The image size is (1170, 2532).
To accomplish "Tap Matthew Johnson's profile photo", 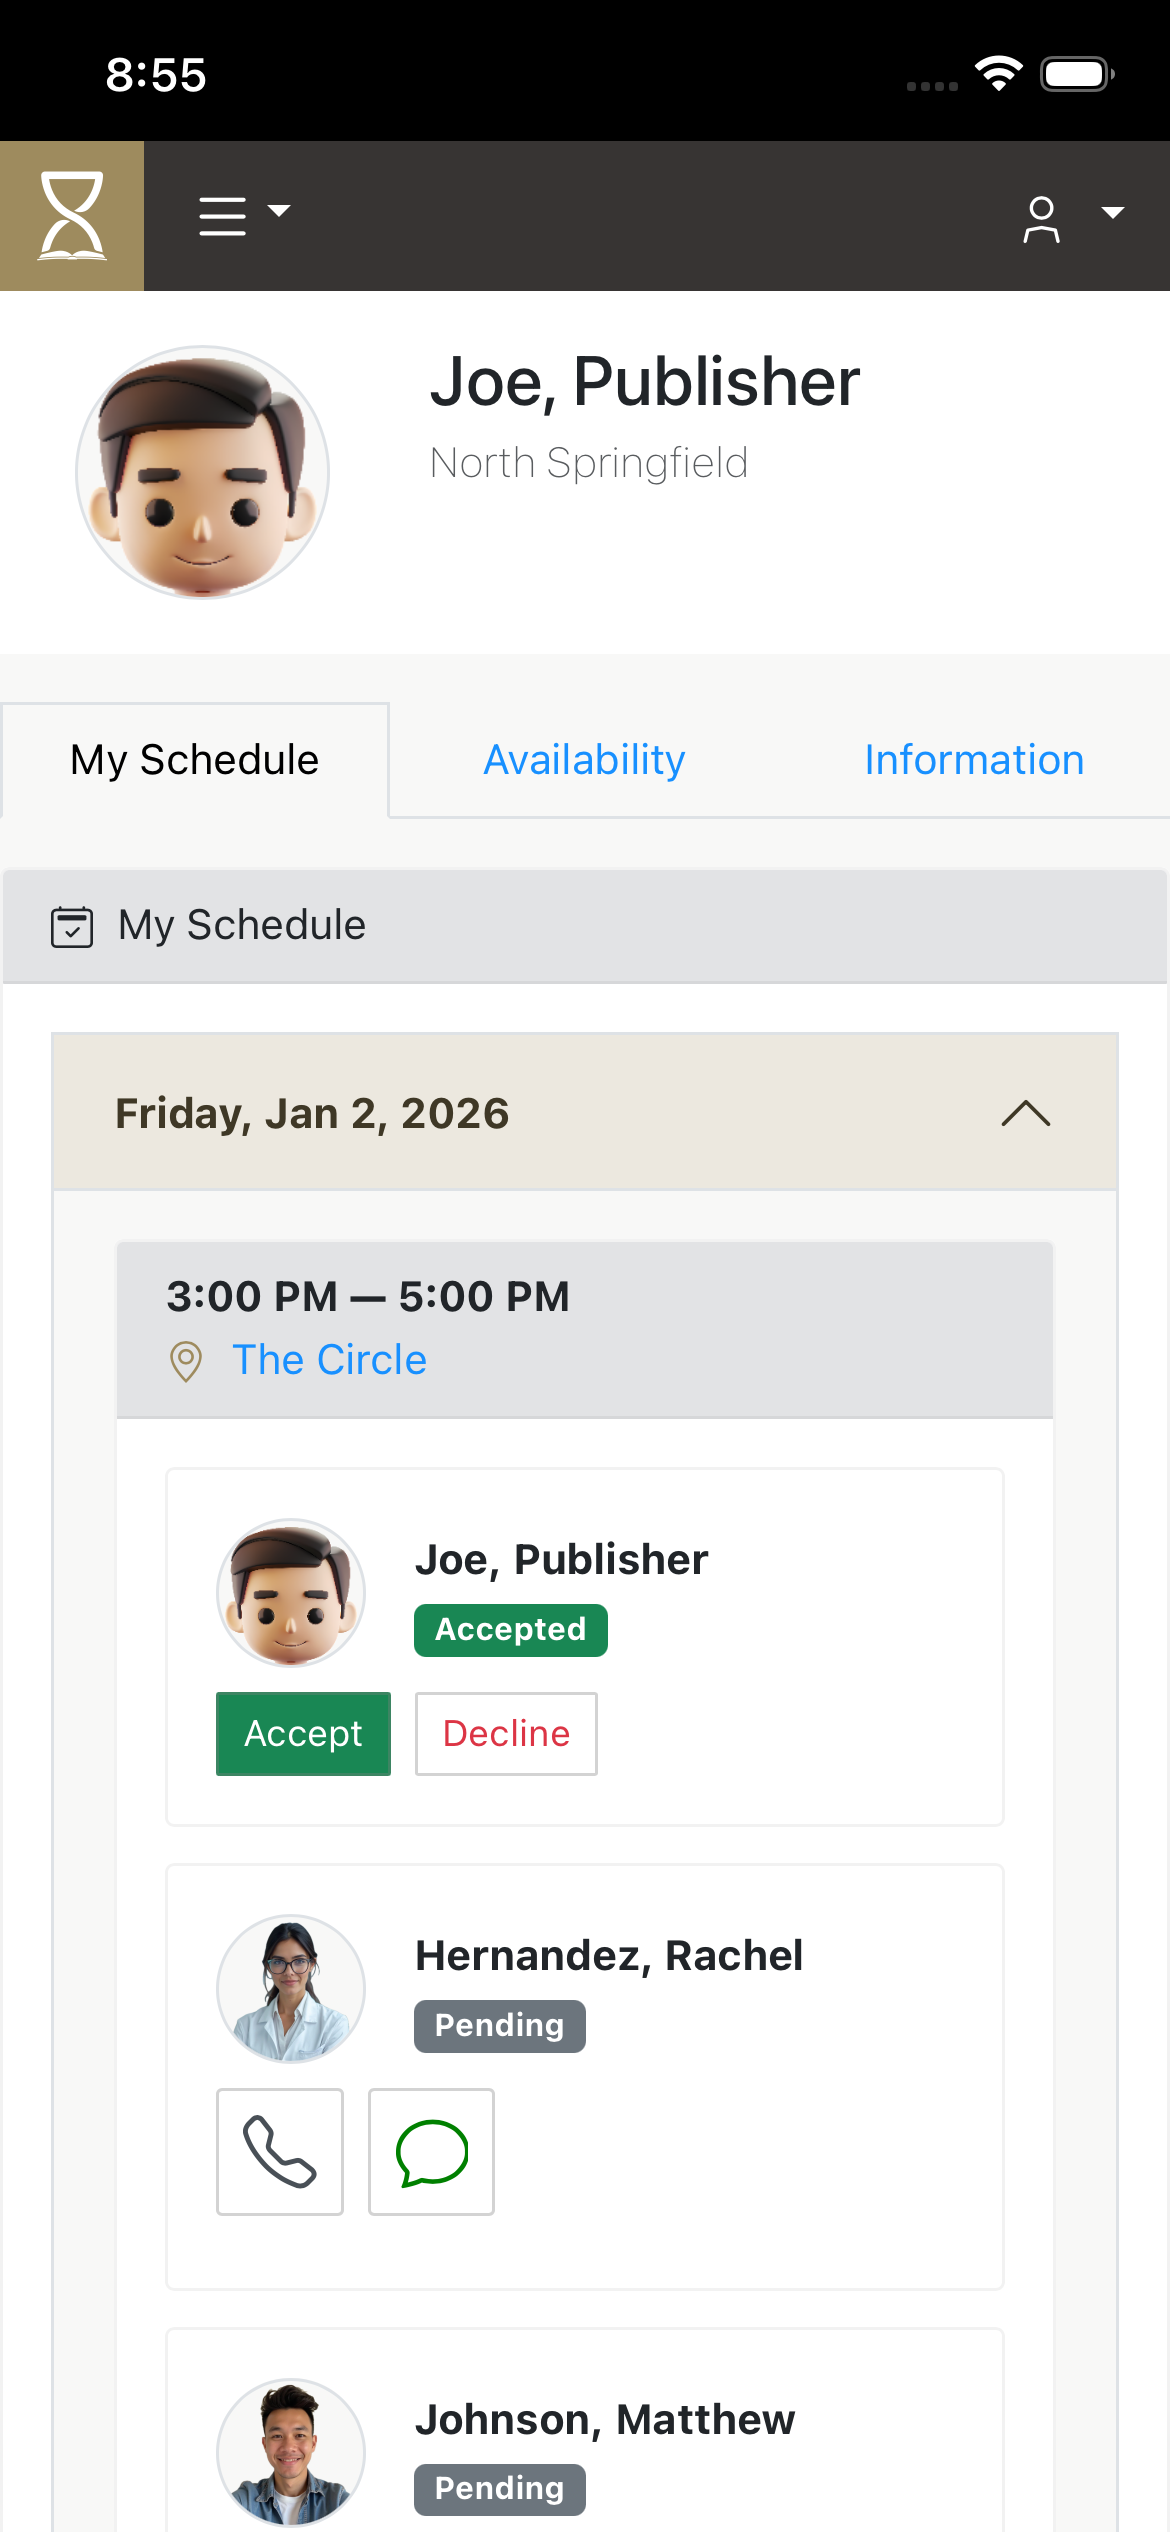I will point(291,2452).
